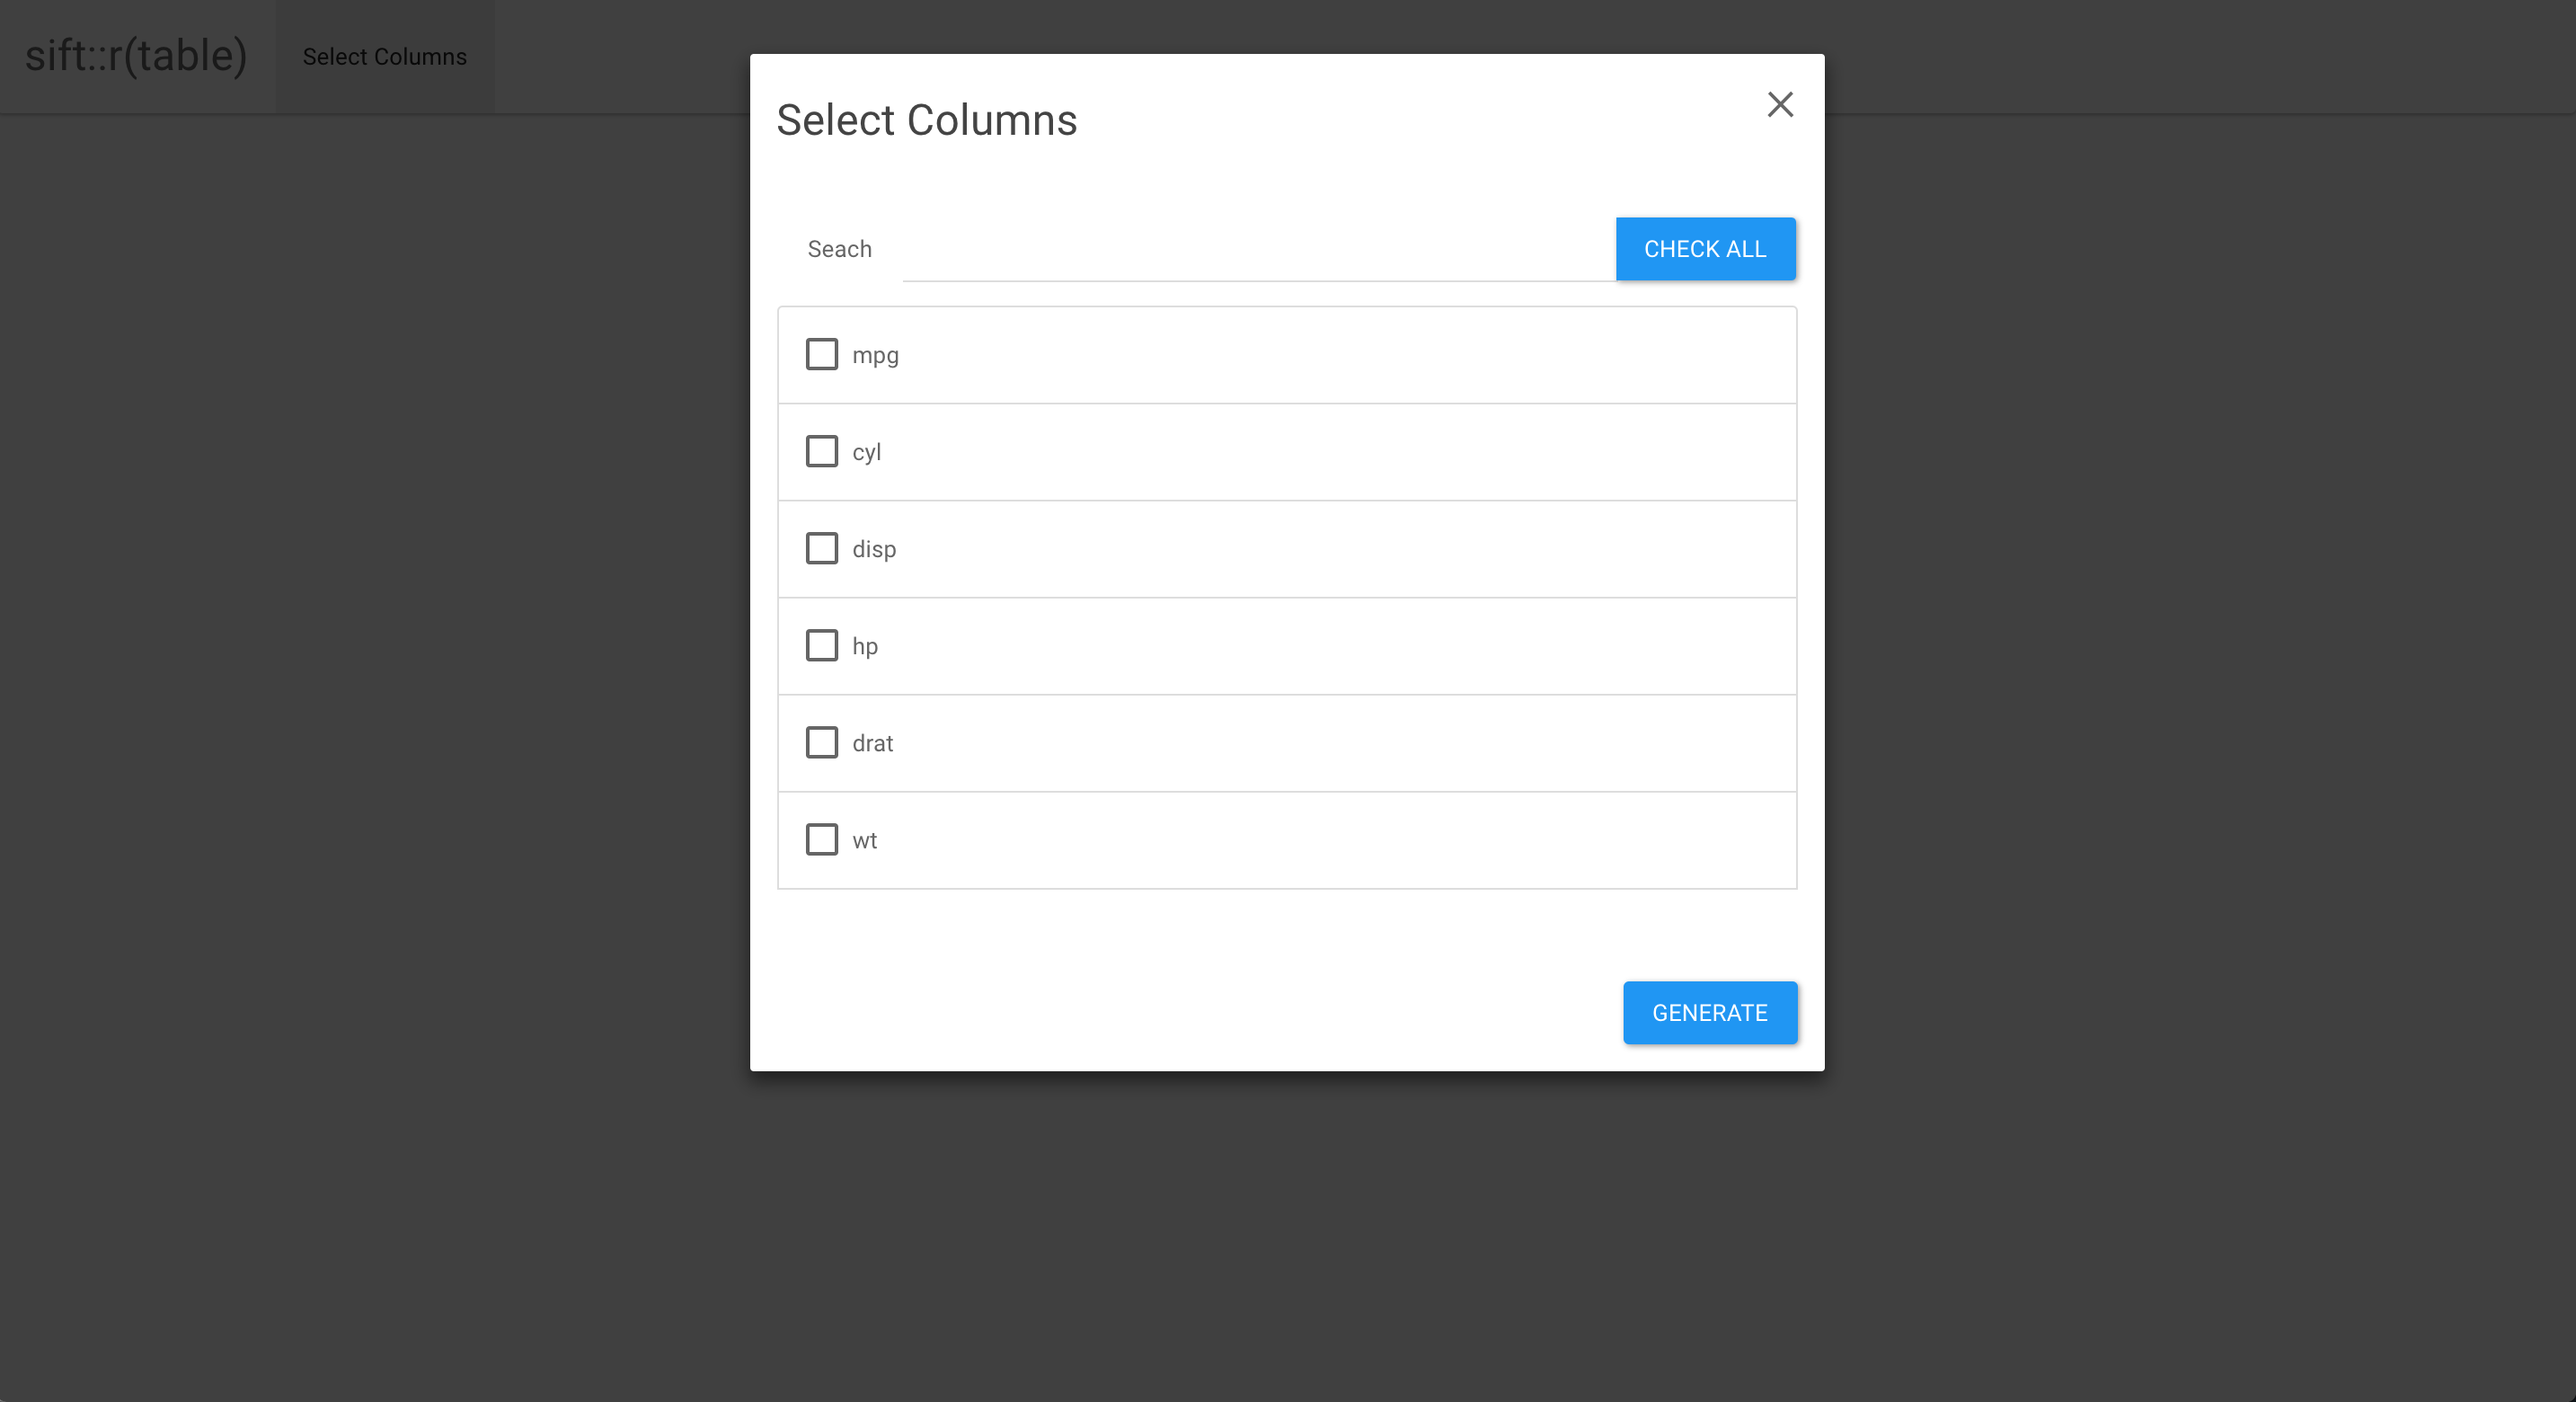Click the cyl label text
The width and height of the screenshot is (2576, 1402).
point(867,452)
